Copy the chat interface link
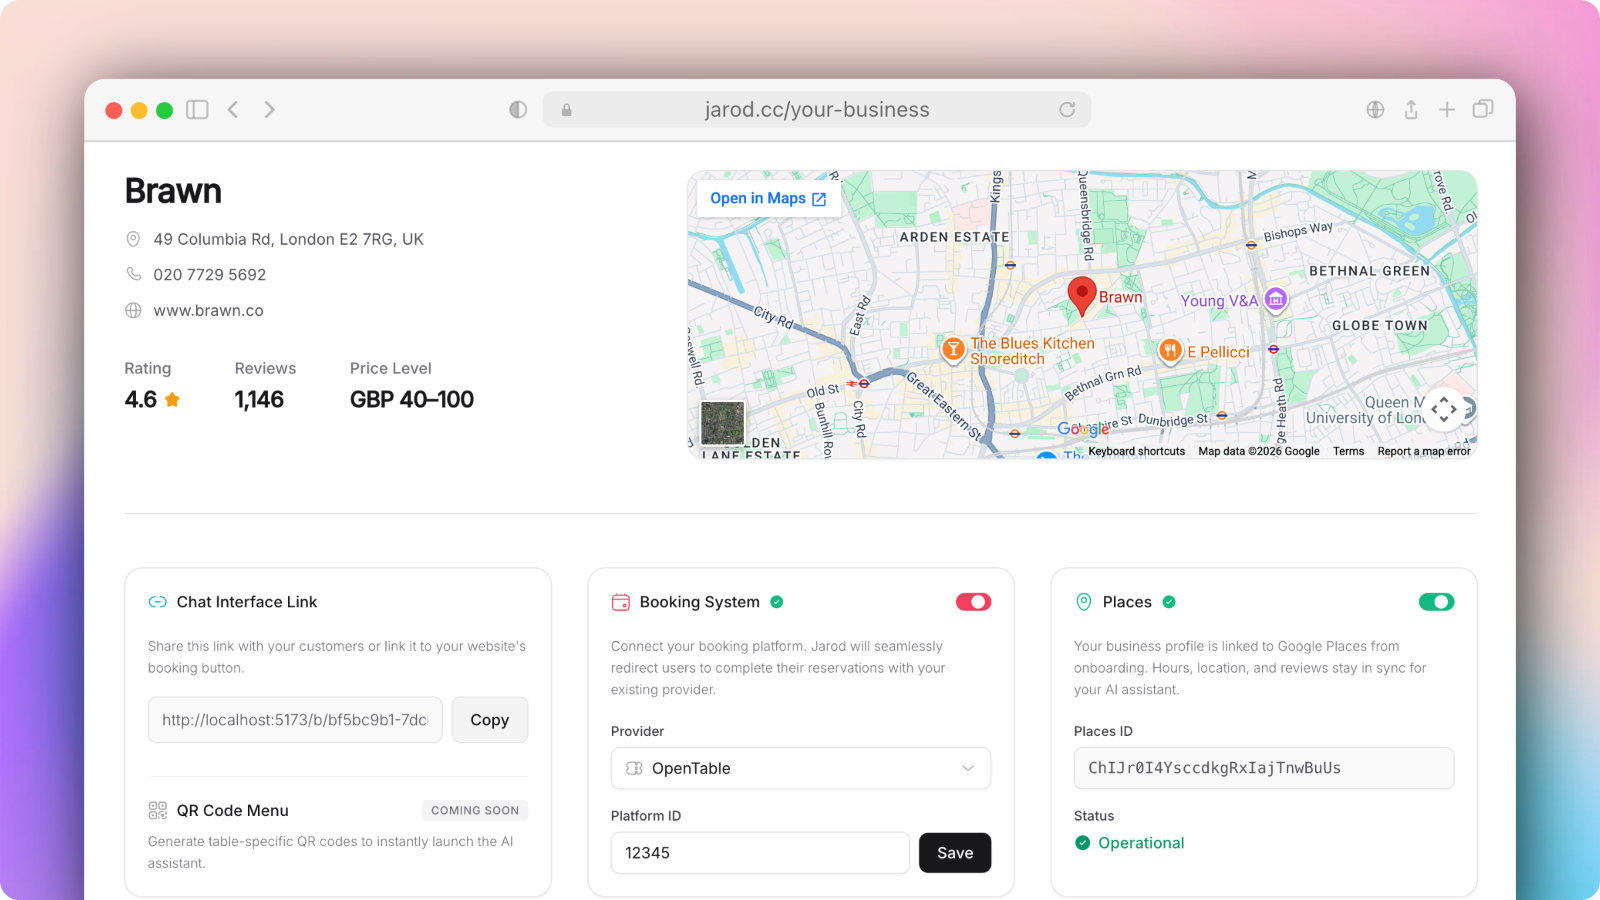Viewport: 1600px width, 900px height. (x=490, y=720)
